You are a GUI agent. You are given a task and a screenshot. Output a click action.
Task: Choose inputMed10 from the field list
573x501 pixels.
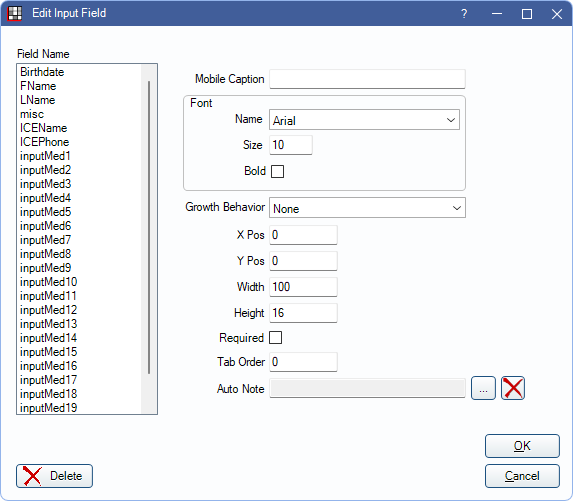coord(49,282)
